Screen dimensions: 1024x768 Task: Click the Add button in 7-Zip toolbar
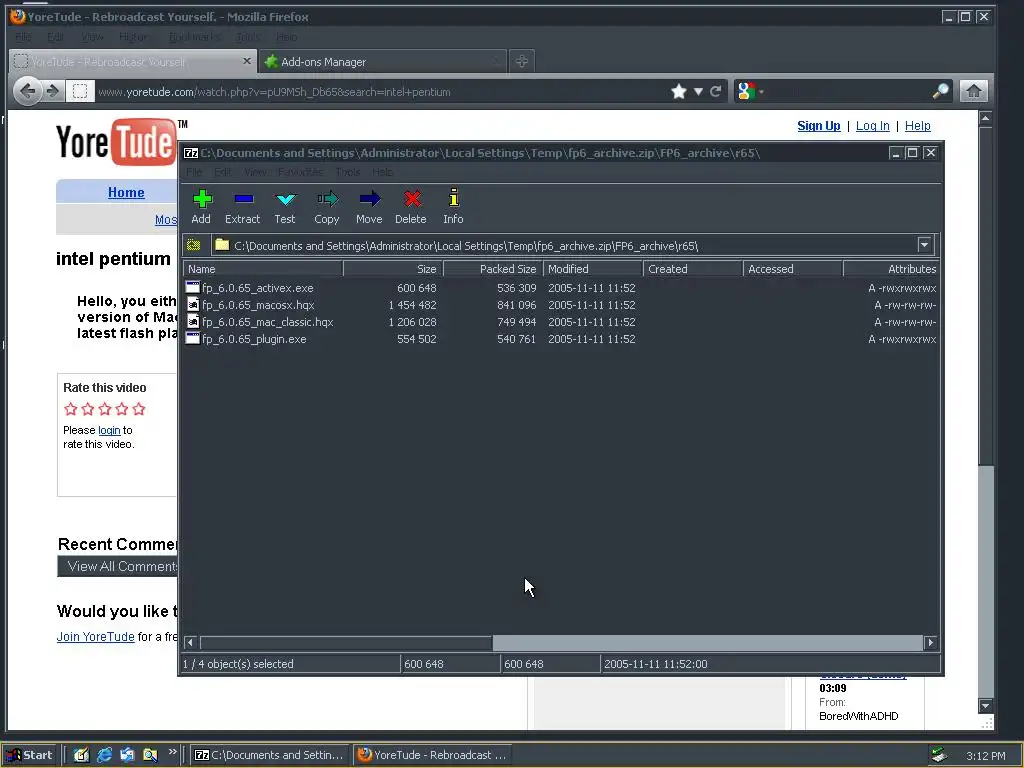click(x=201, y=207)
